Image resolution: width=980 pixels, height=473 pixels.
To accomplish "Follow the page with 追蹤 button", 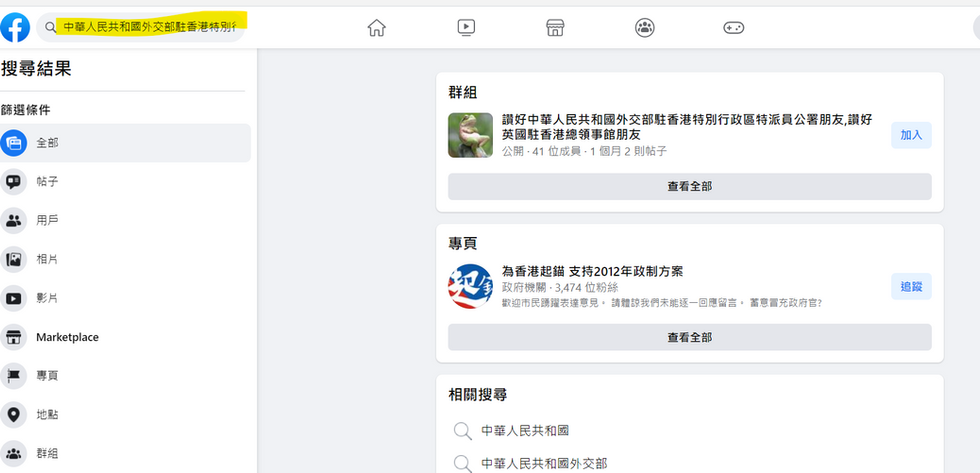I will (x=911, y=287).
